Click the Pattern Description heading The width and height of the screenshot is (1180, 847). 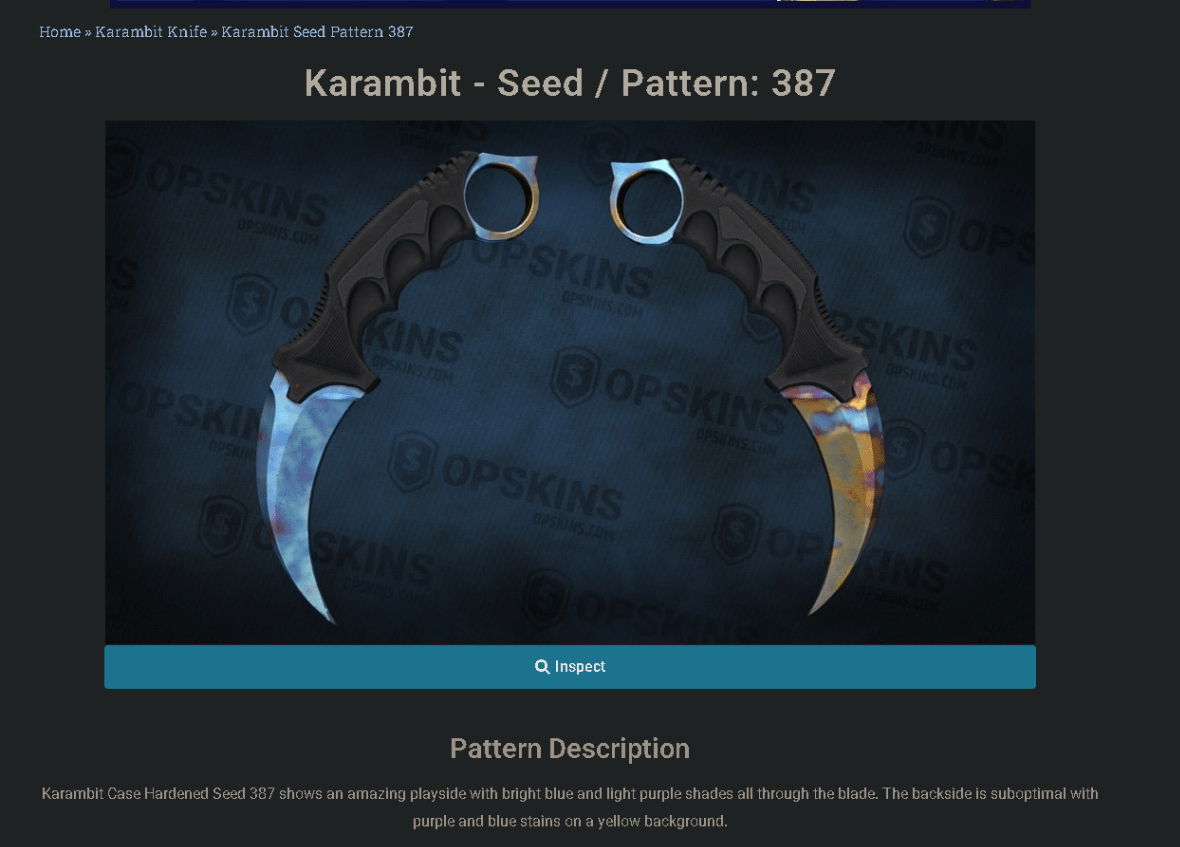click(x=570, y=748)
